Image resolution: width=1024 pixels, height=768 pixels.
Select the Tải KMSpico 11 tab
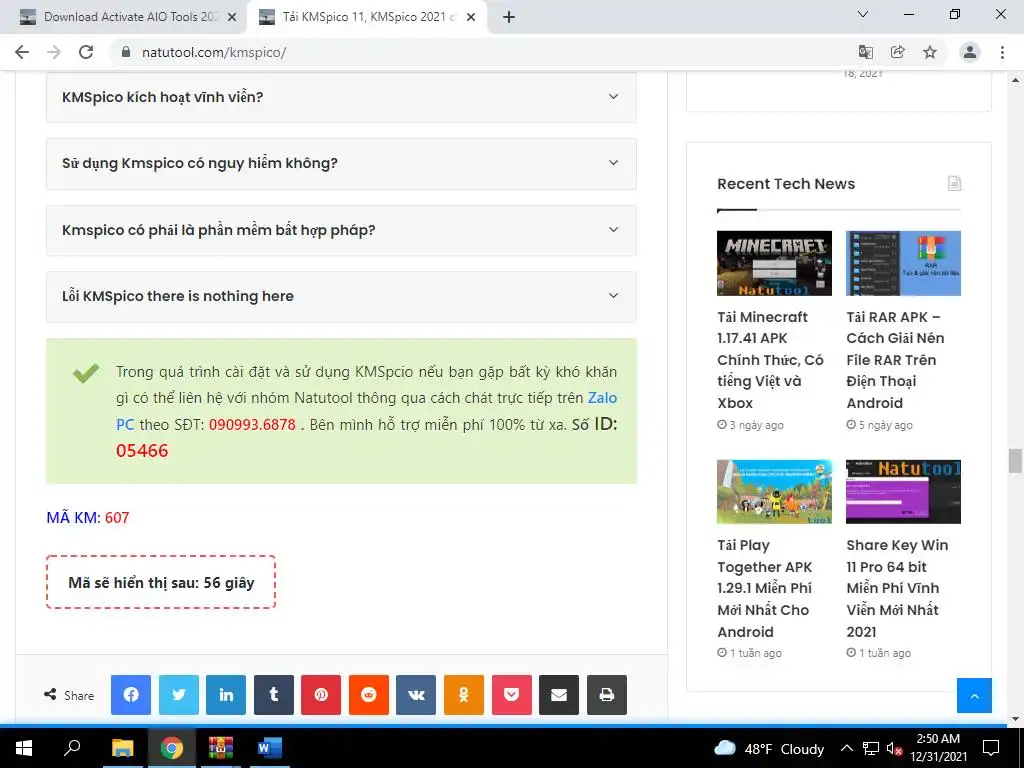(x=367, y=17)
